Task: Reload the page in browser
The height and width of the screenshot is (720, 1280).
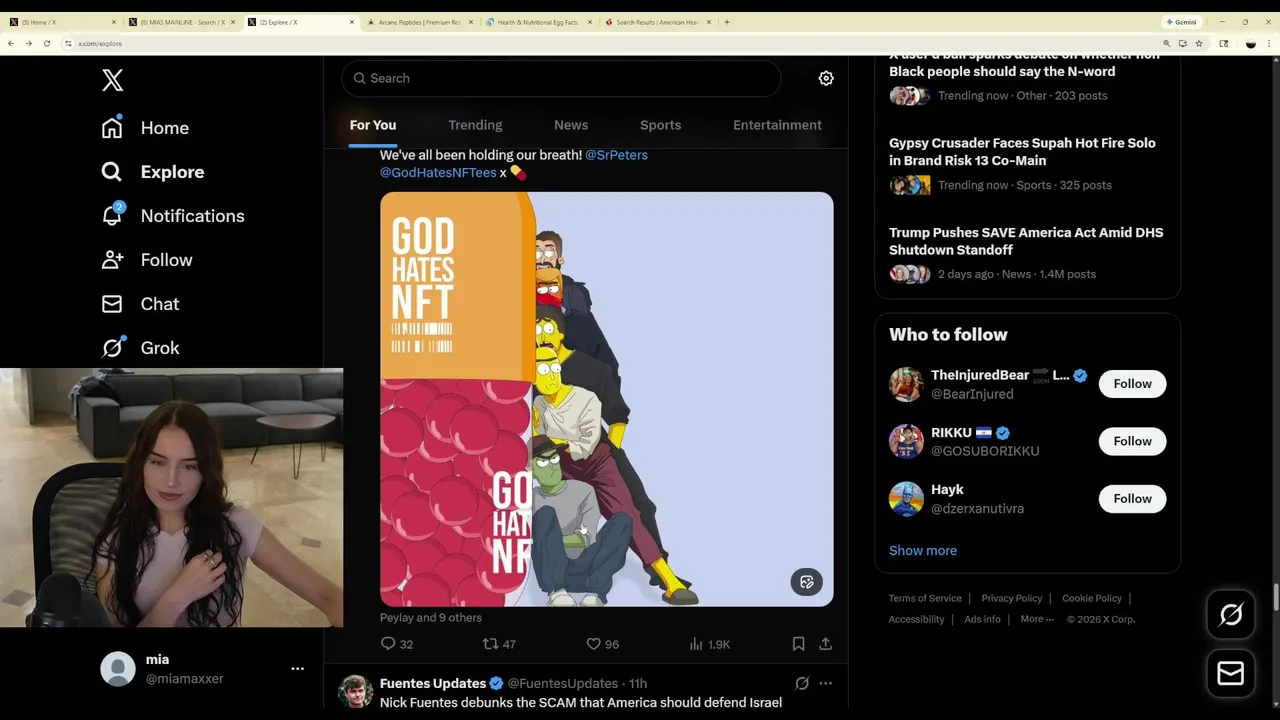Action: click(46, 43)
